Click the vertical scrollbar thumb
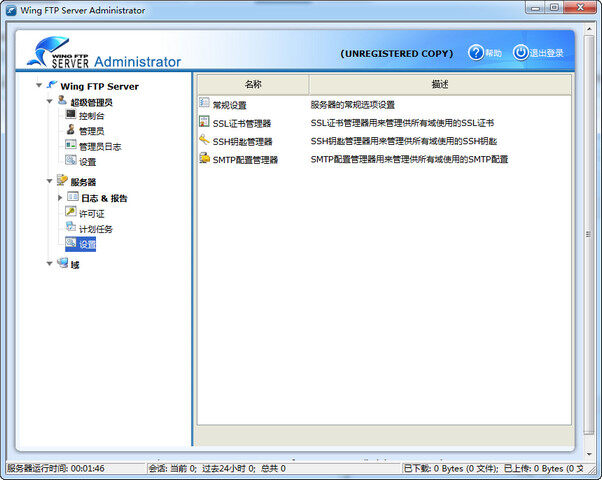The width and height of the screenshot is (602, 480). pos(589,235)
